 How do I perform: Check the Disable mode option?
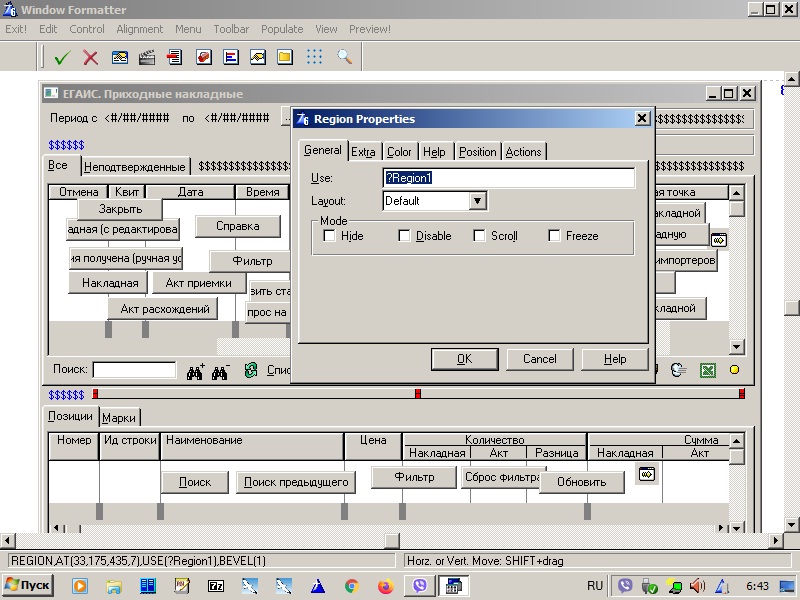point(404,236)
